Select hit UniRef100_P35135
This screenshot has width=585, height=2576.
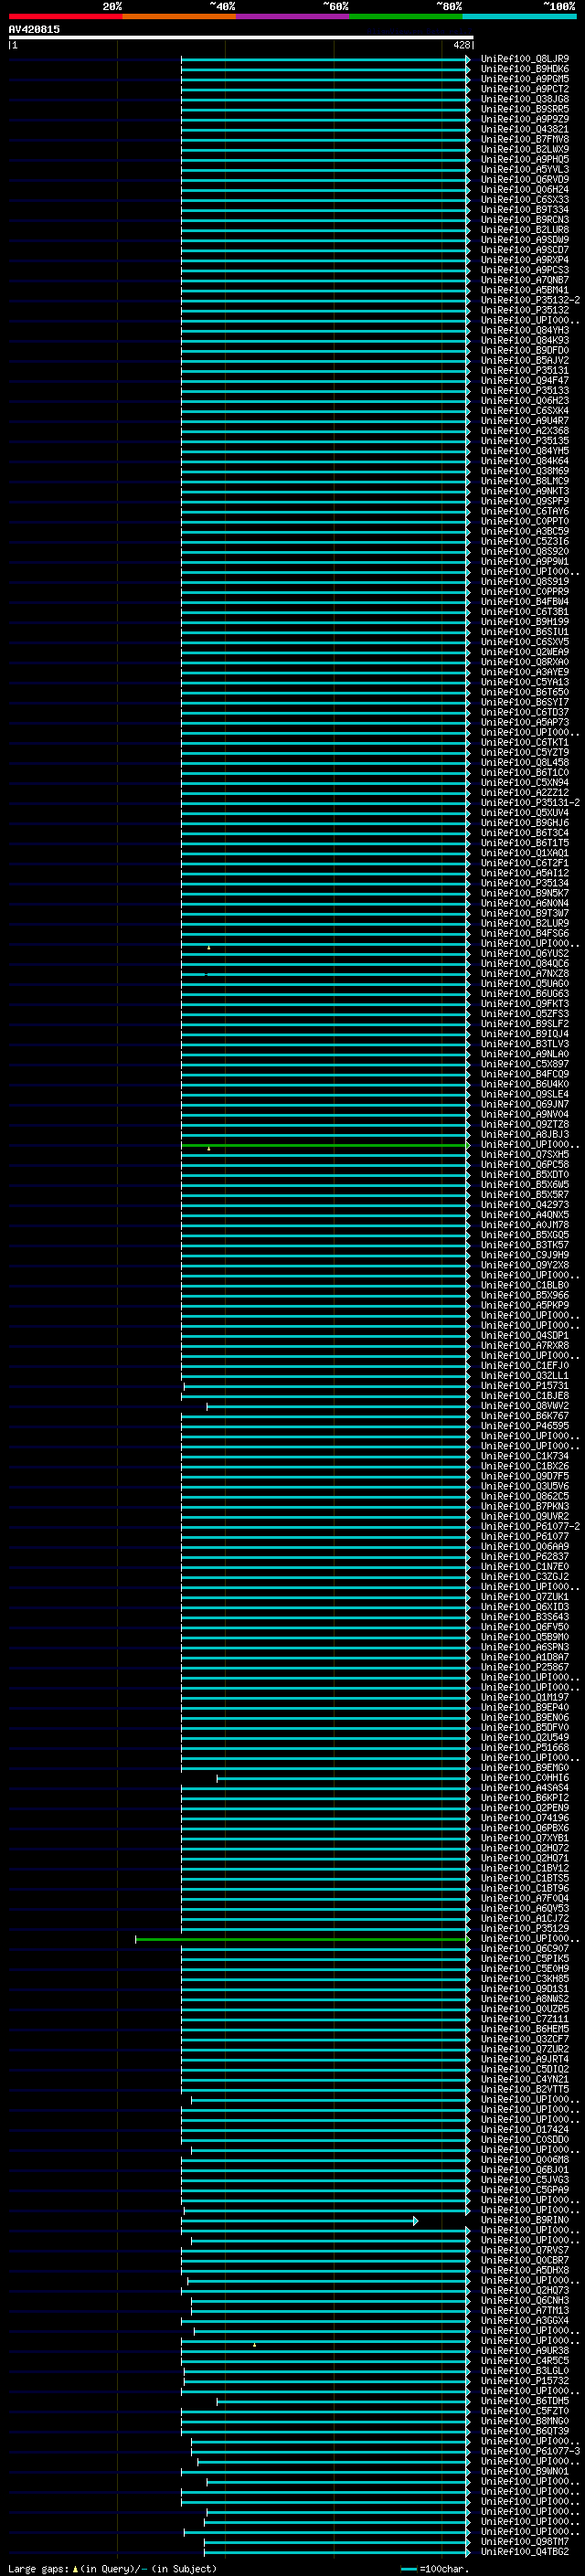pos(525,441)
